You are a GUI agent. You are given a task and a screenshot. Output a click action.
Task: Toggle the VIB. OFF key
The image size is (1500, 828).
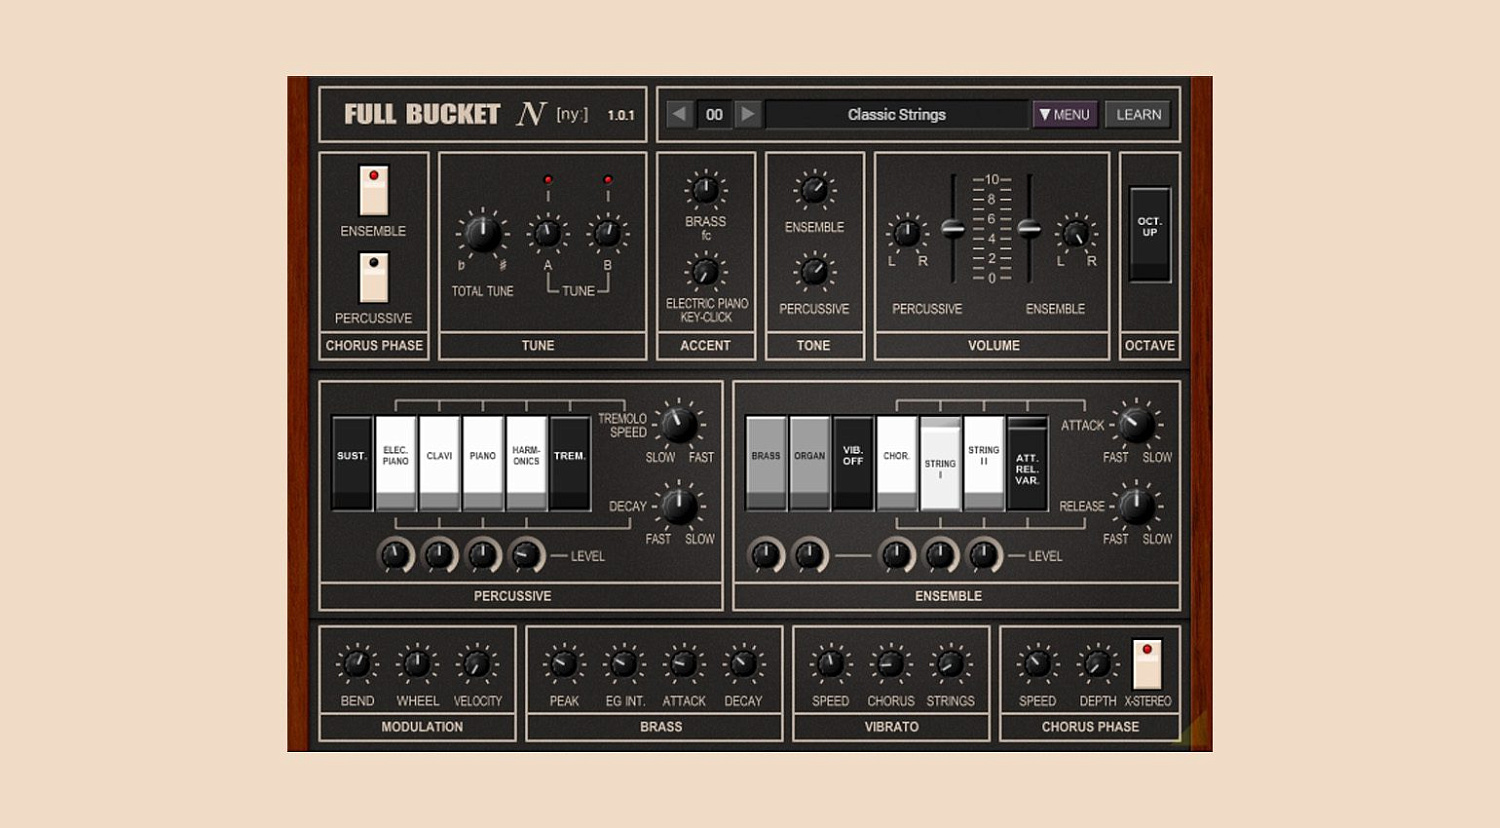(853, 463)
